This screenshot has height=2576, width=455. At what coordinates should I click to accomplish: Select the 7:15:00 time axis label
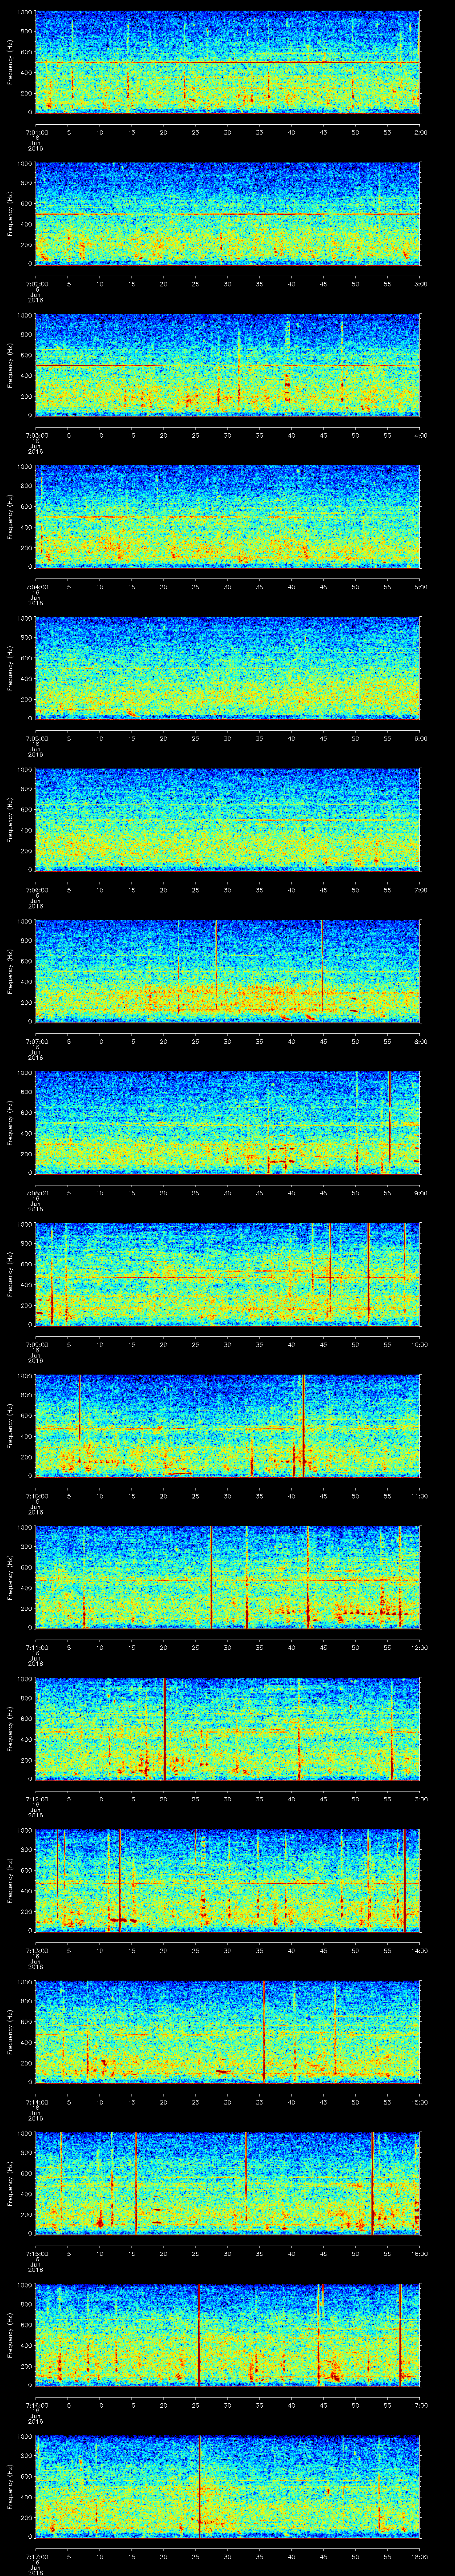[x=36, y=2254]
